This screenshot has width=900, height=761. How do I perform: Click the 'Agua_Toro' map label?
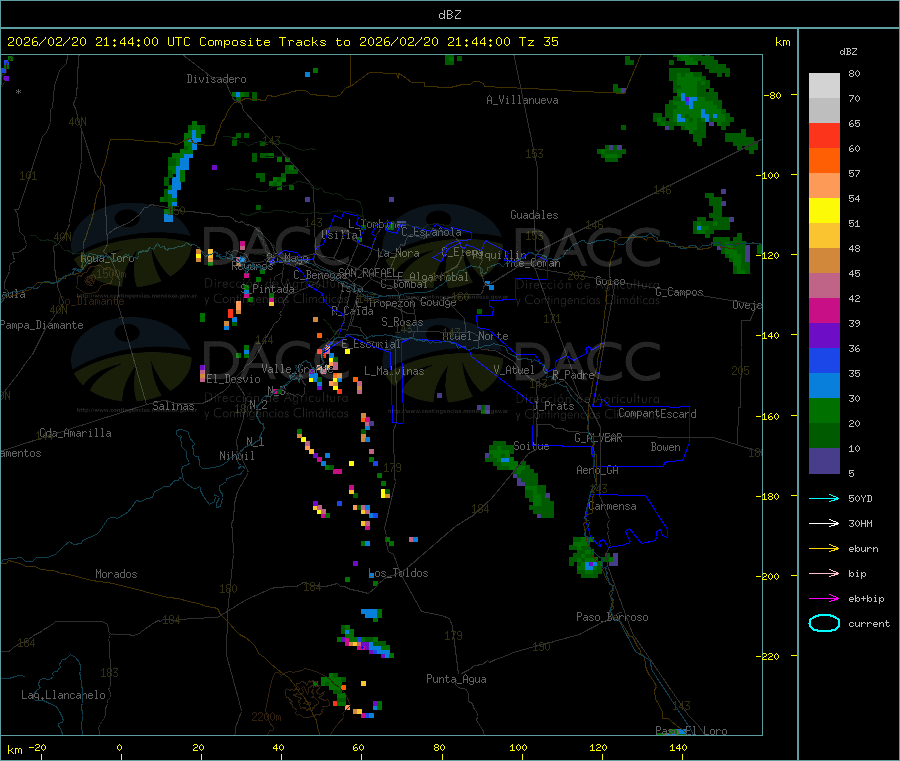coord(107,259)
